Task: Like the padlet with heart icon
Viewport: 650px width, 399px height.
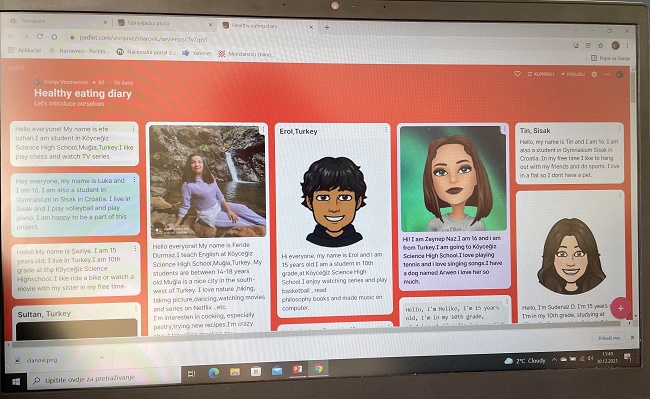Action: click(x=517, y=74)
